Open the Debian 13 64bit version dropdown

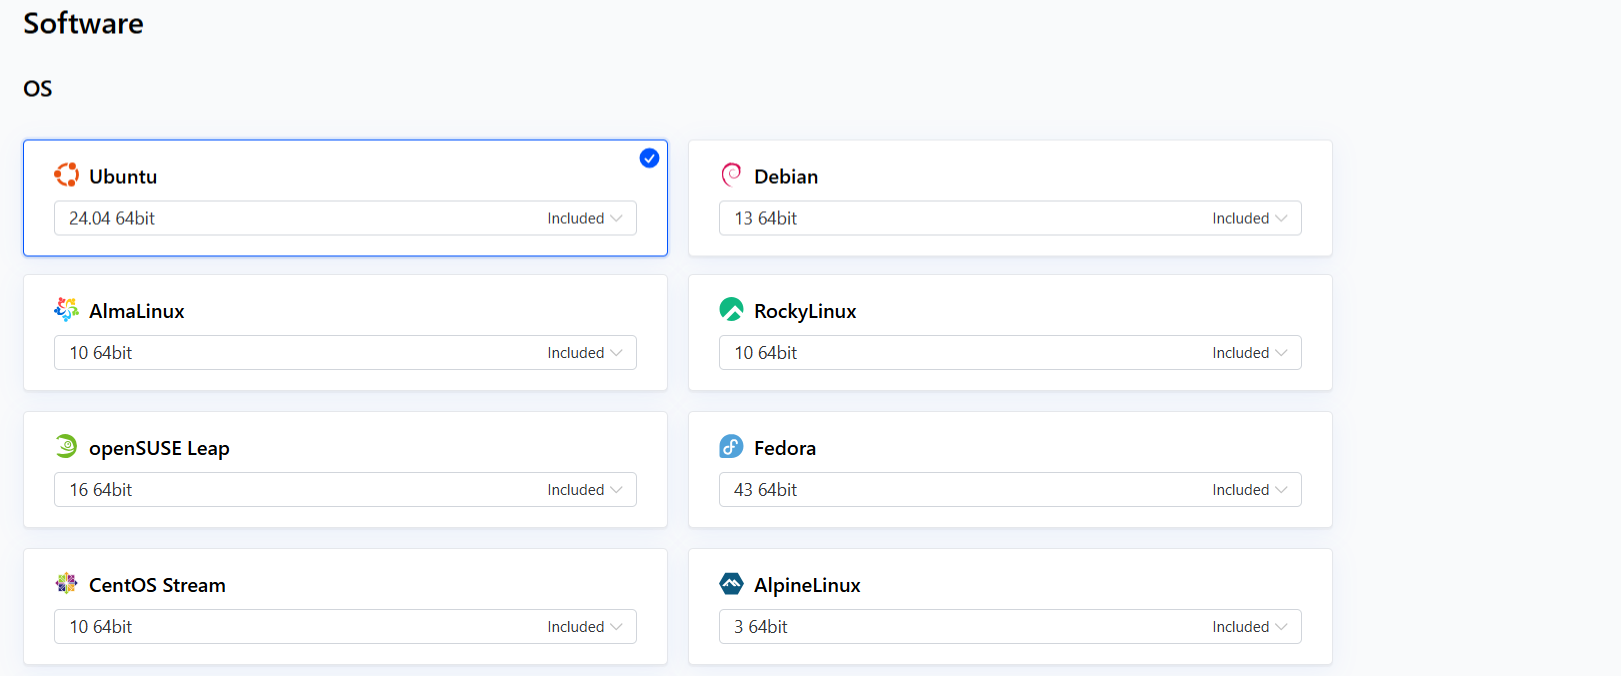point(1010,218)
